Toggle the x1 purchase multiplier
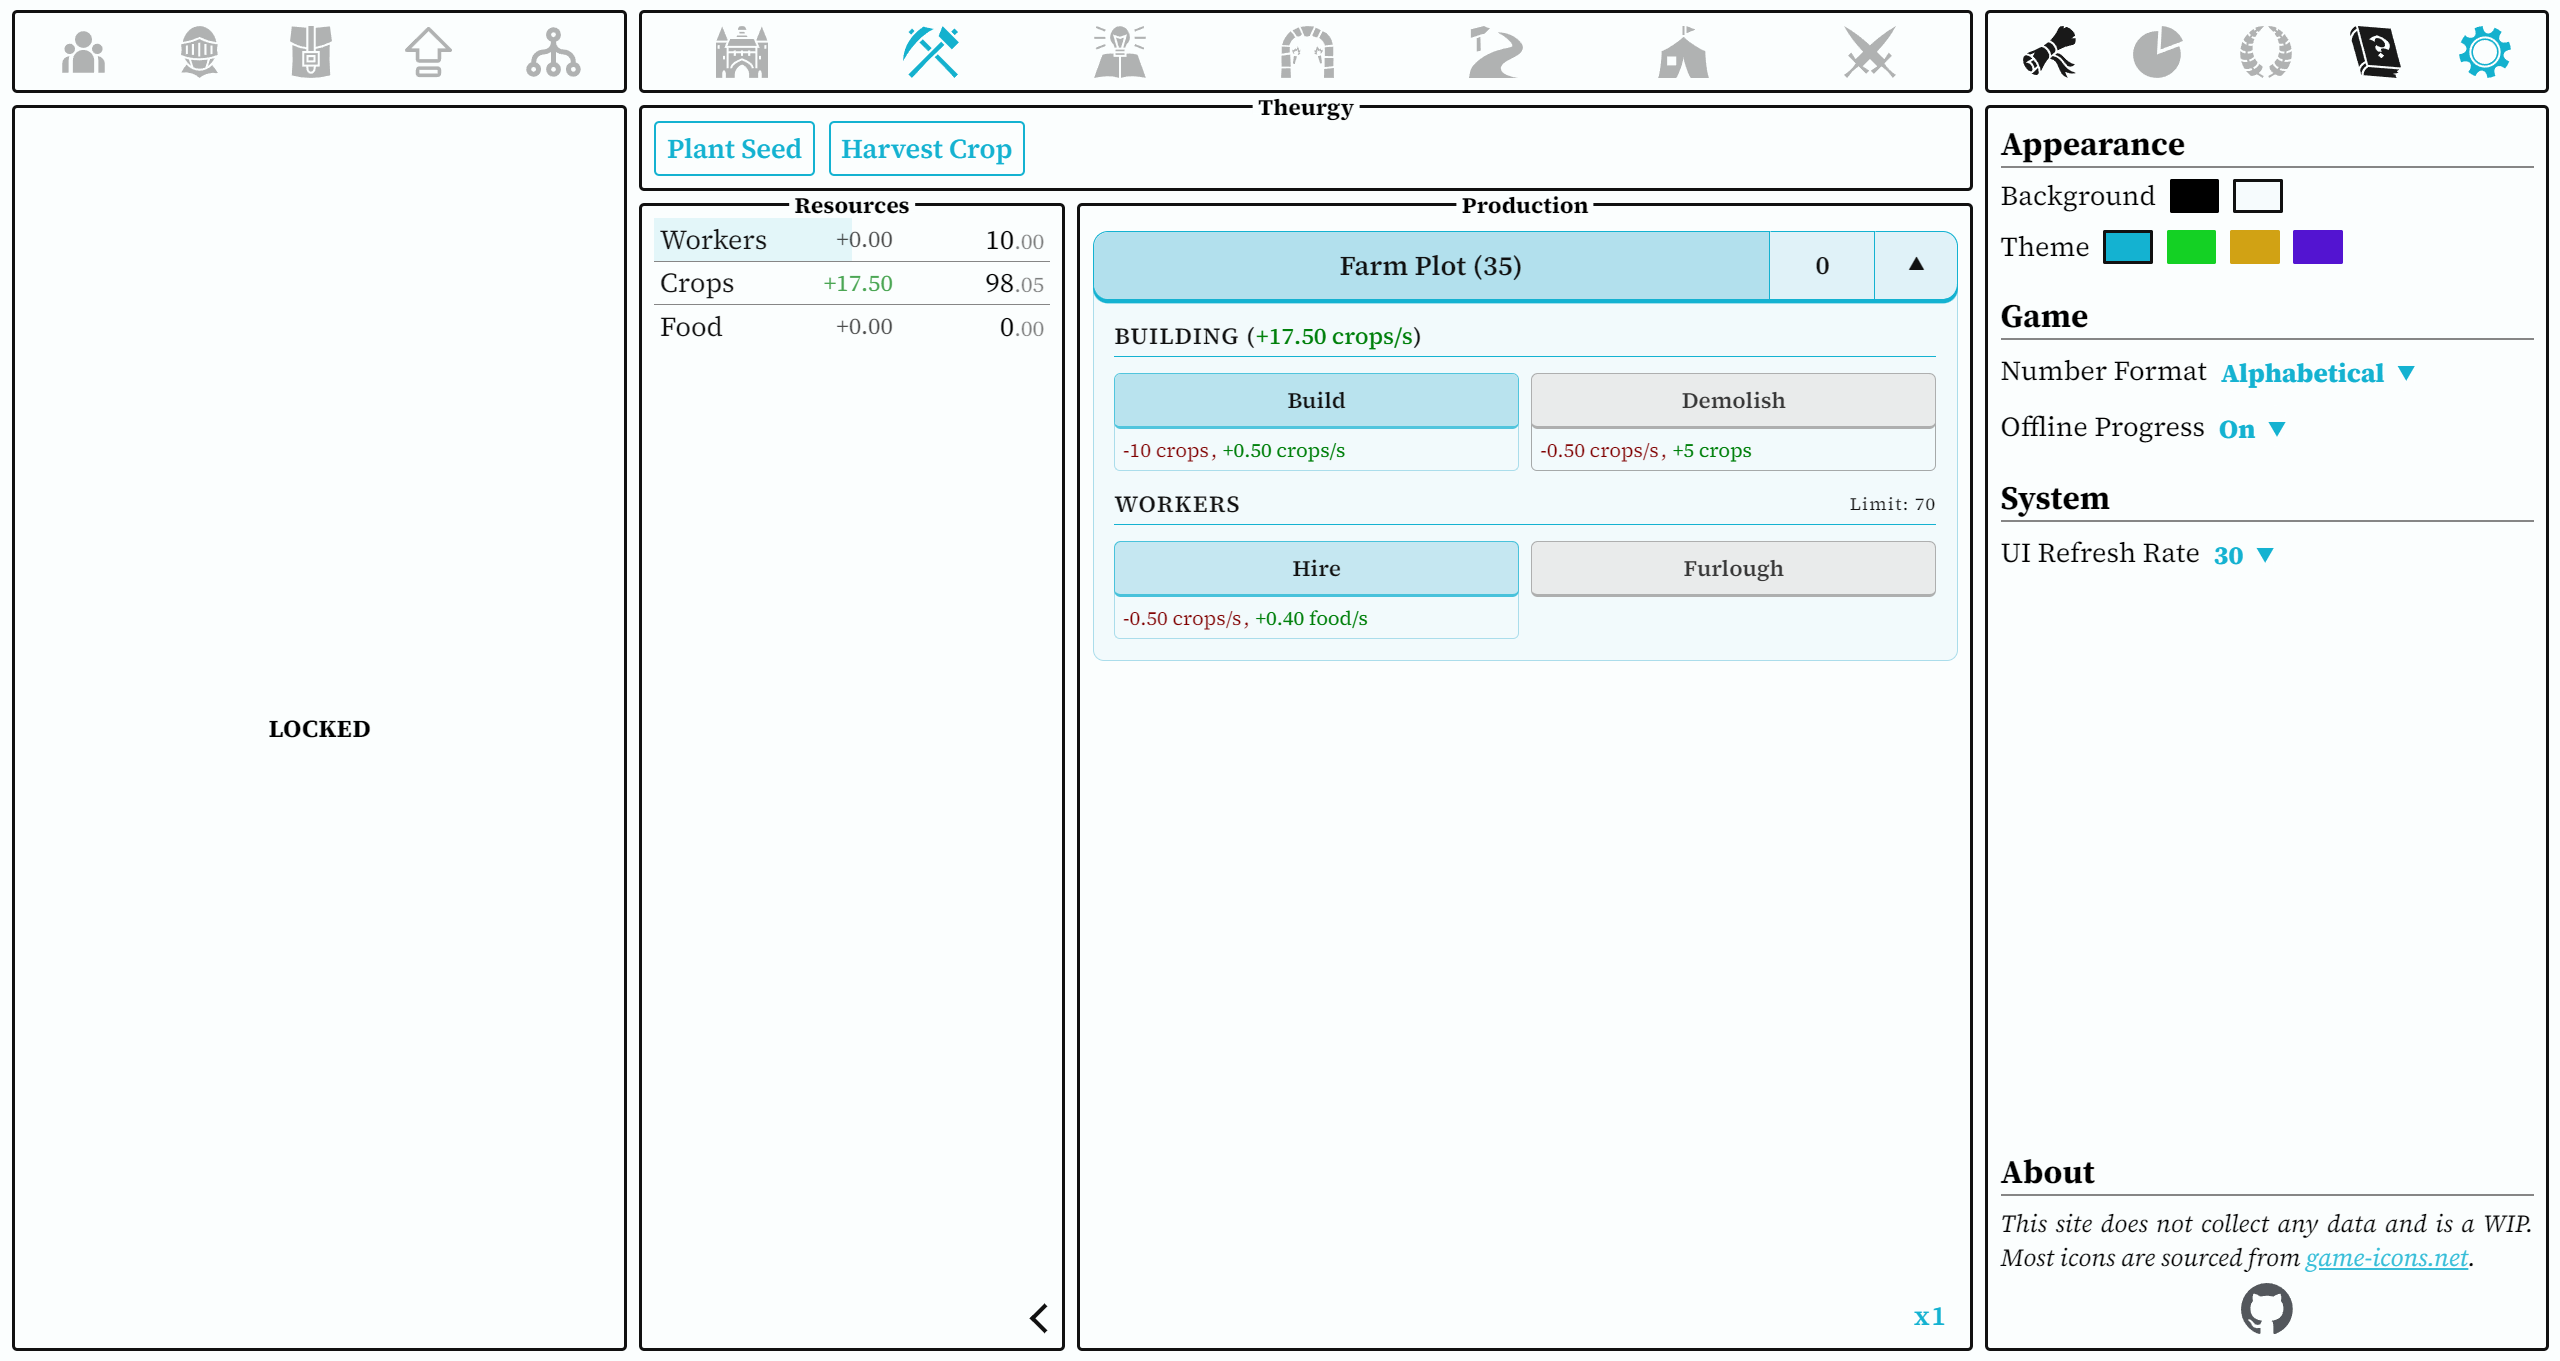The height and width of the screenshot is (1361, 2560). 1928,1316
